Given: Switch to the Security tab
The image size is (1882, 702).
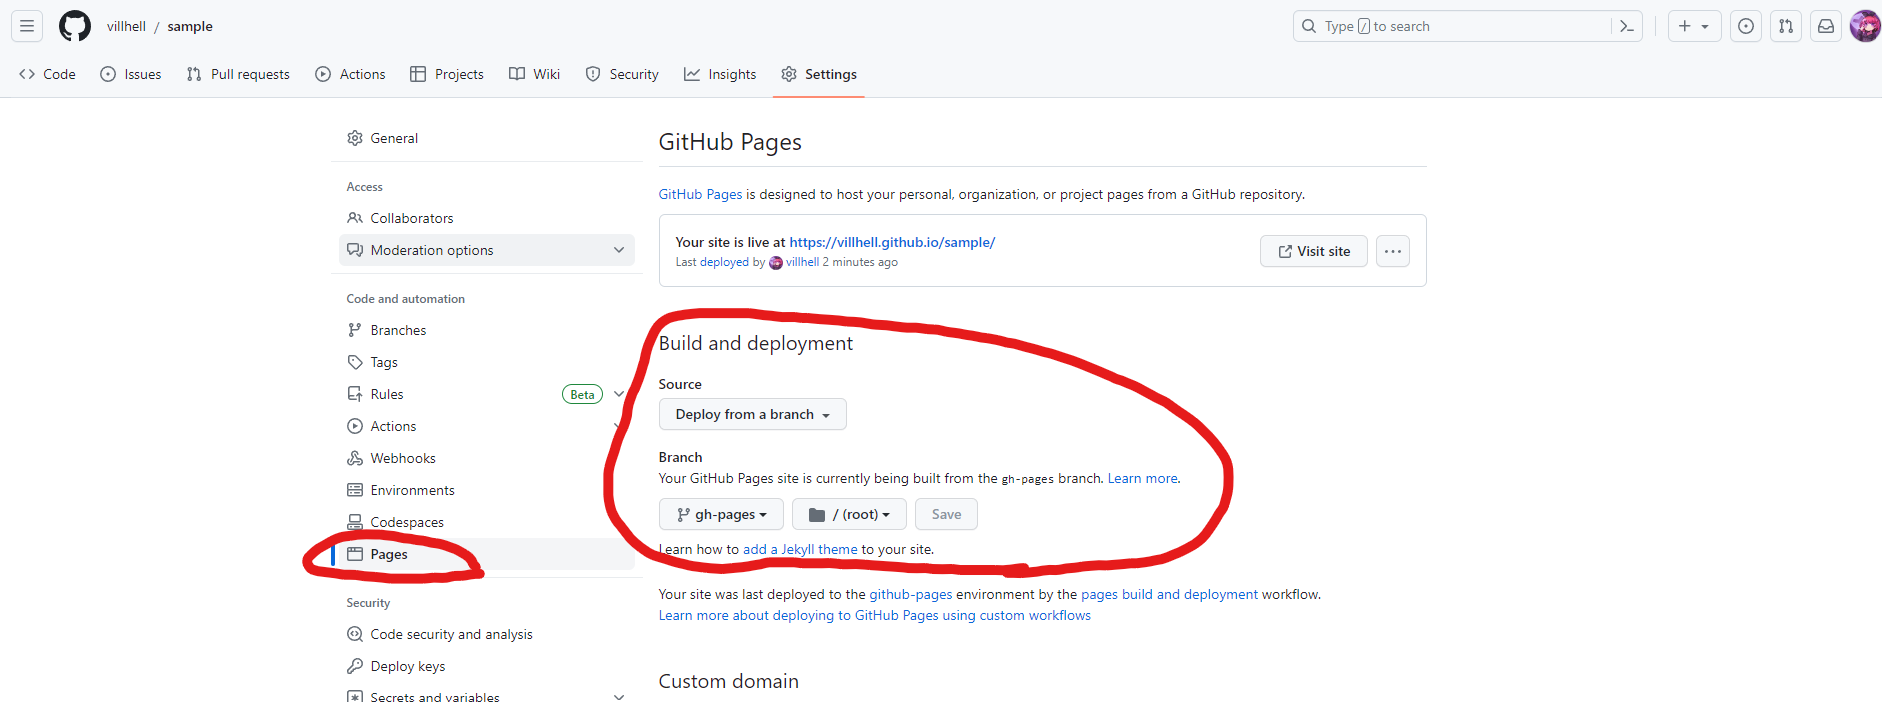Looking at the screenshot, I should tap(622, 74).
